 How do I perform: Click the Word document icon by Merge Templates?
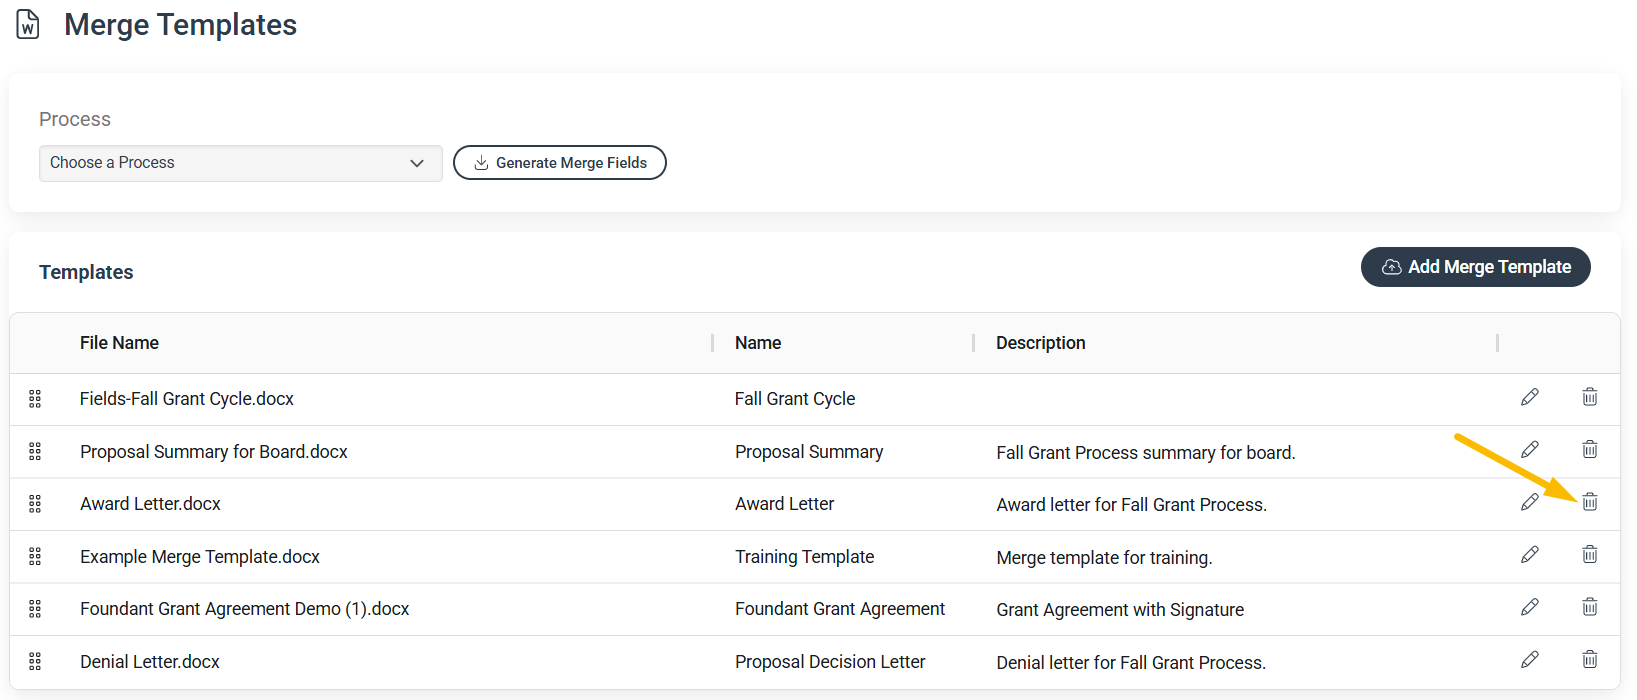pyautogui.click(x=28, y=25)
